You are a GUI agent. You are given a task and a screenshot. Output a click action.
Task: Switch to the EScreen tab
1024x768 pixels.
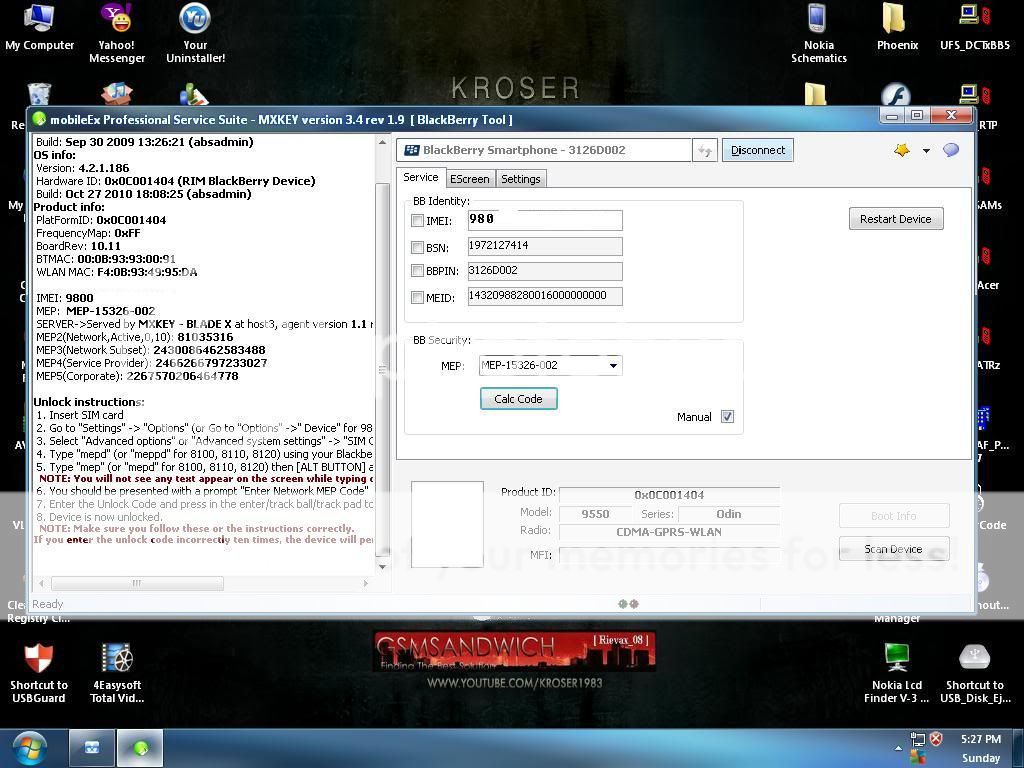click(x=470, y=179)
